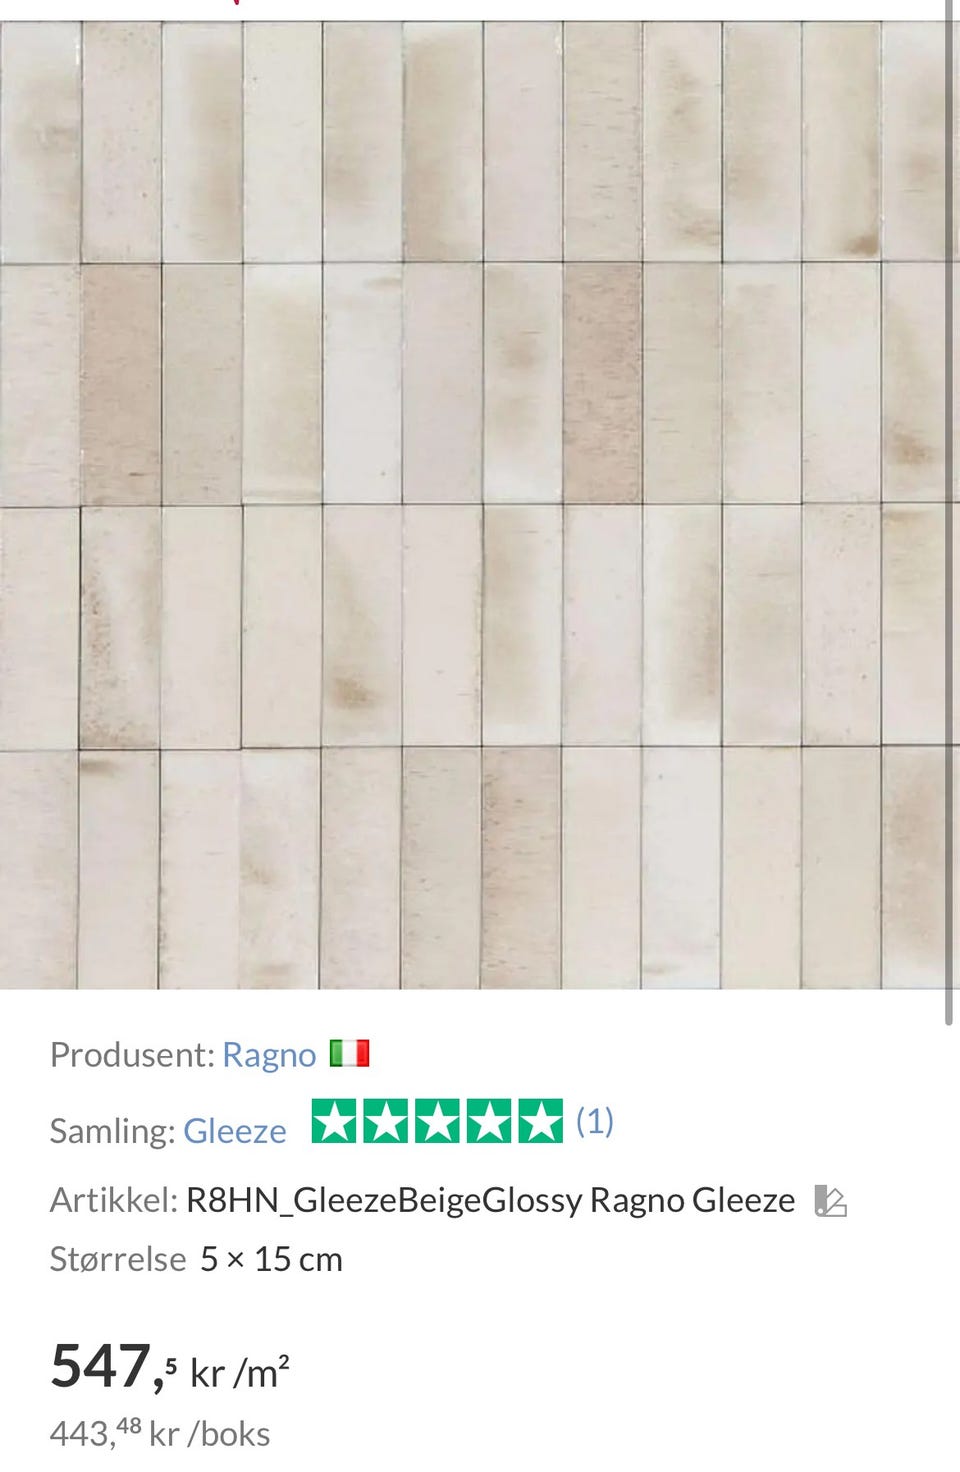This screenshot has height=1472, width=960.
Task: Click the fourth green rating star
Action: click(488, 1121)
